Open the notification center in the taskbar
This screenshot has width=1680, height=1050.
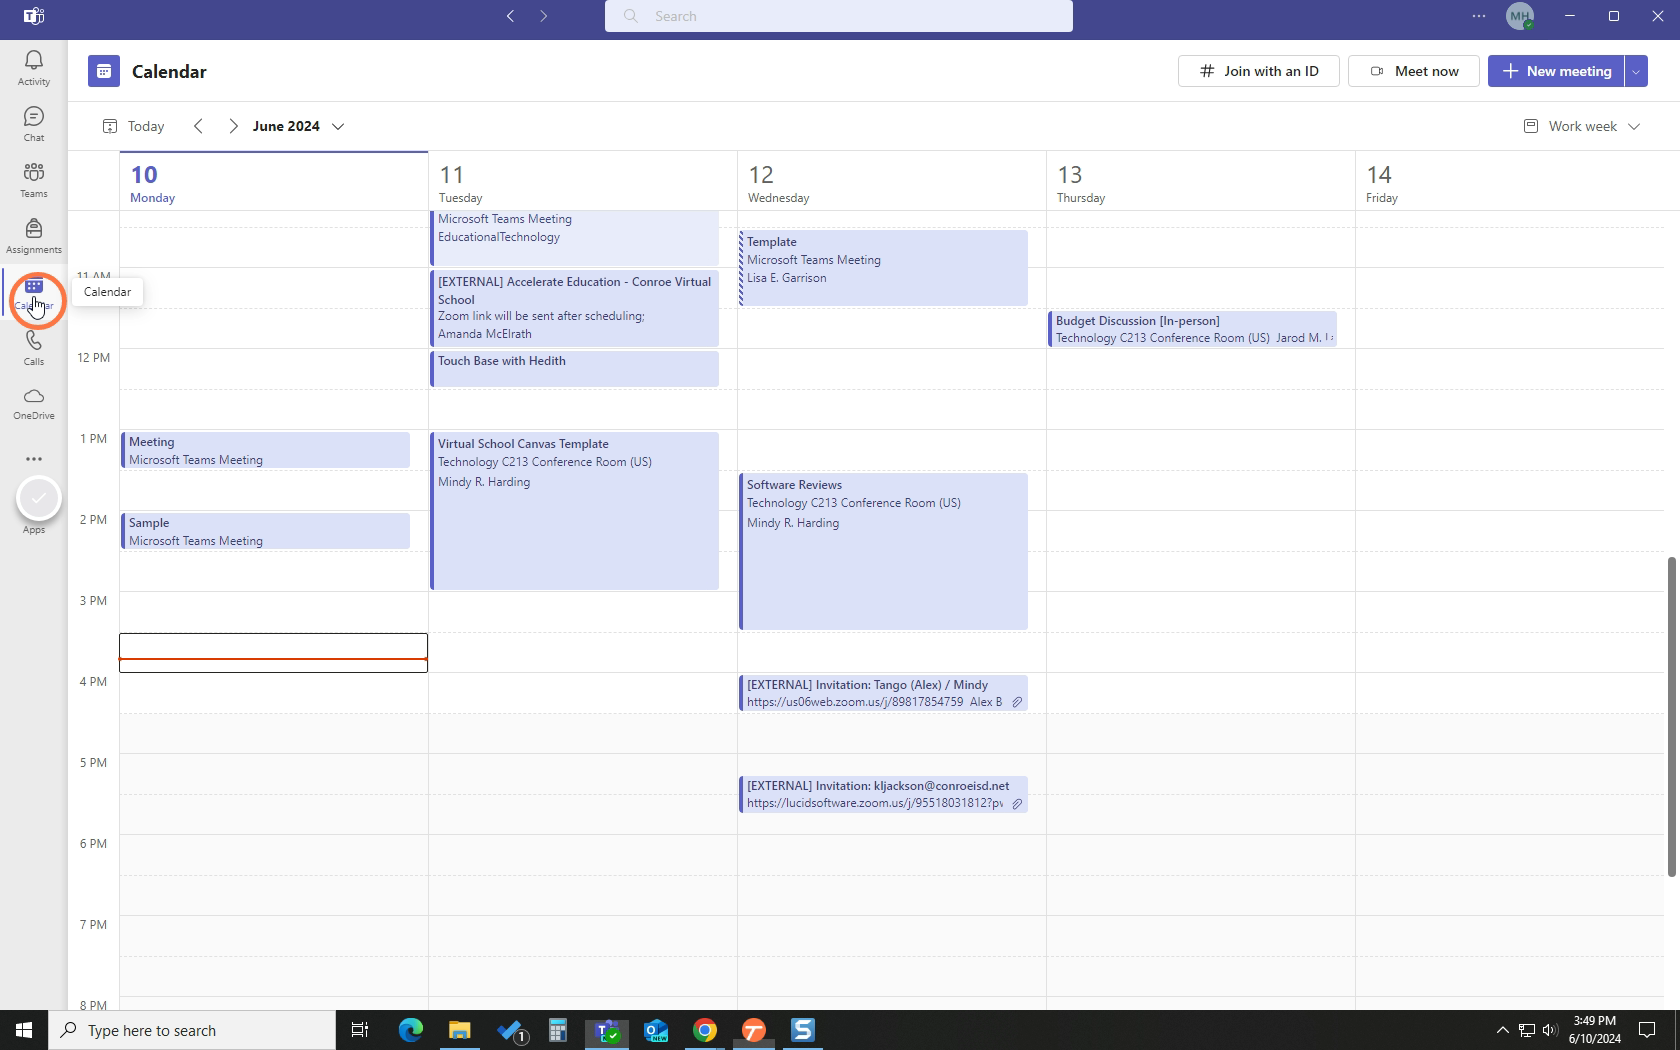pyautogui.click(x=1647, y=1030)
